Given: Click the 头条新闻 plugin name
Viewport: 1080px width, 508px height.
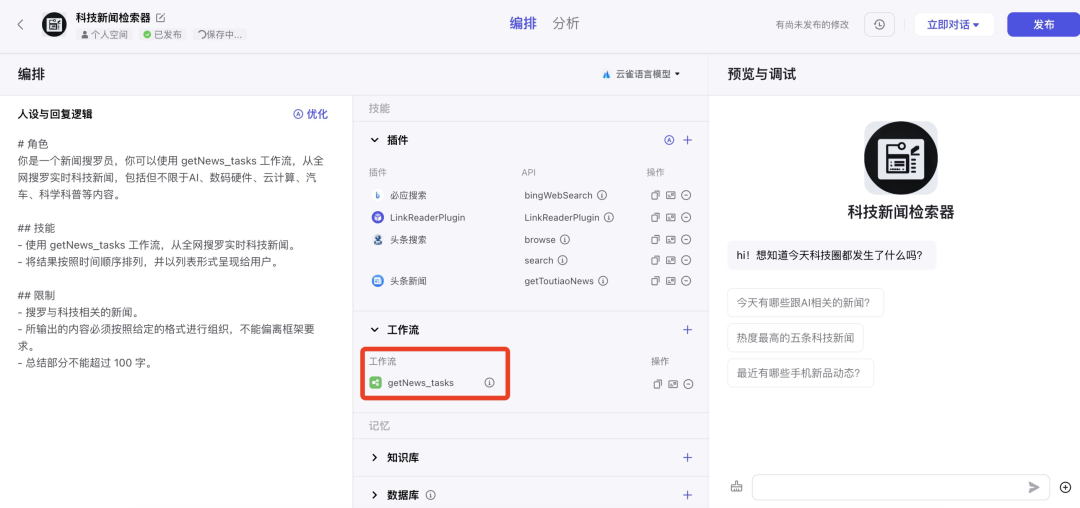Looking at the screenshot, I should coord(408,281).
